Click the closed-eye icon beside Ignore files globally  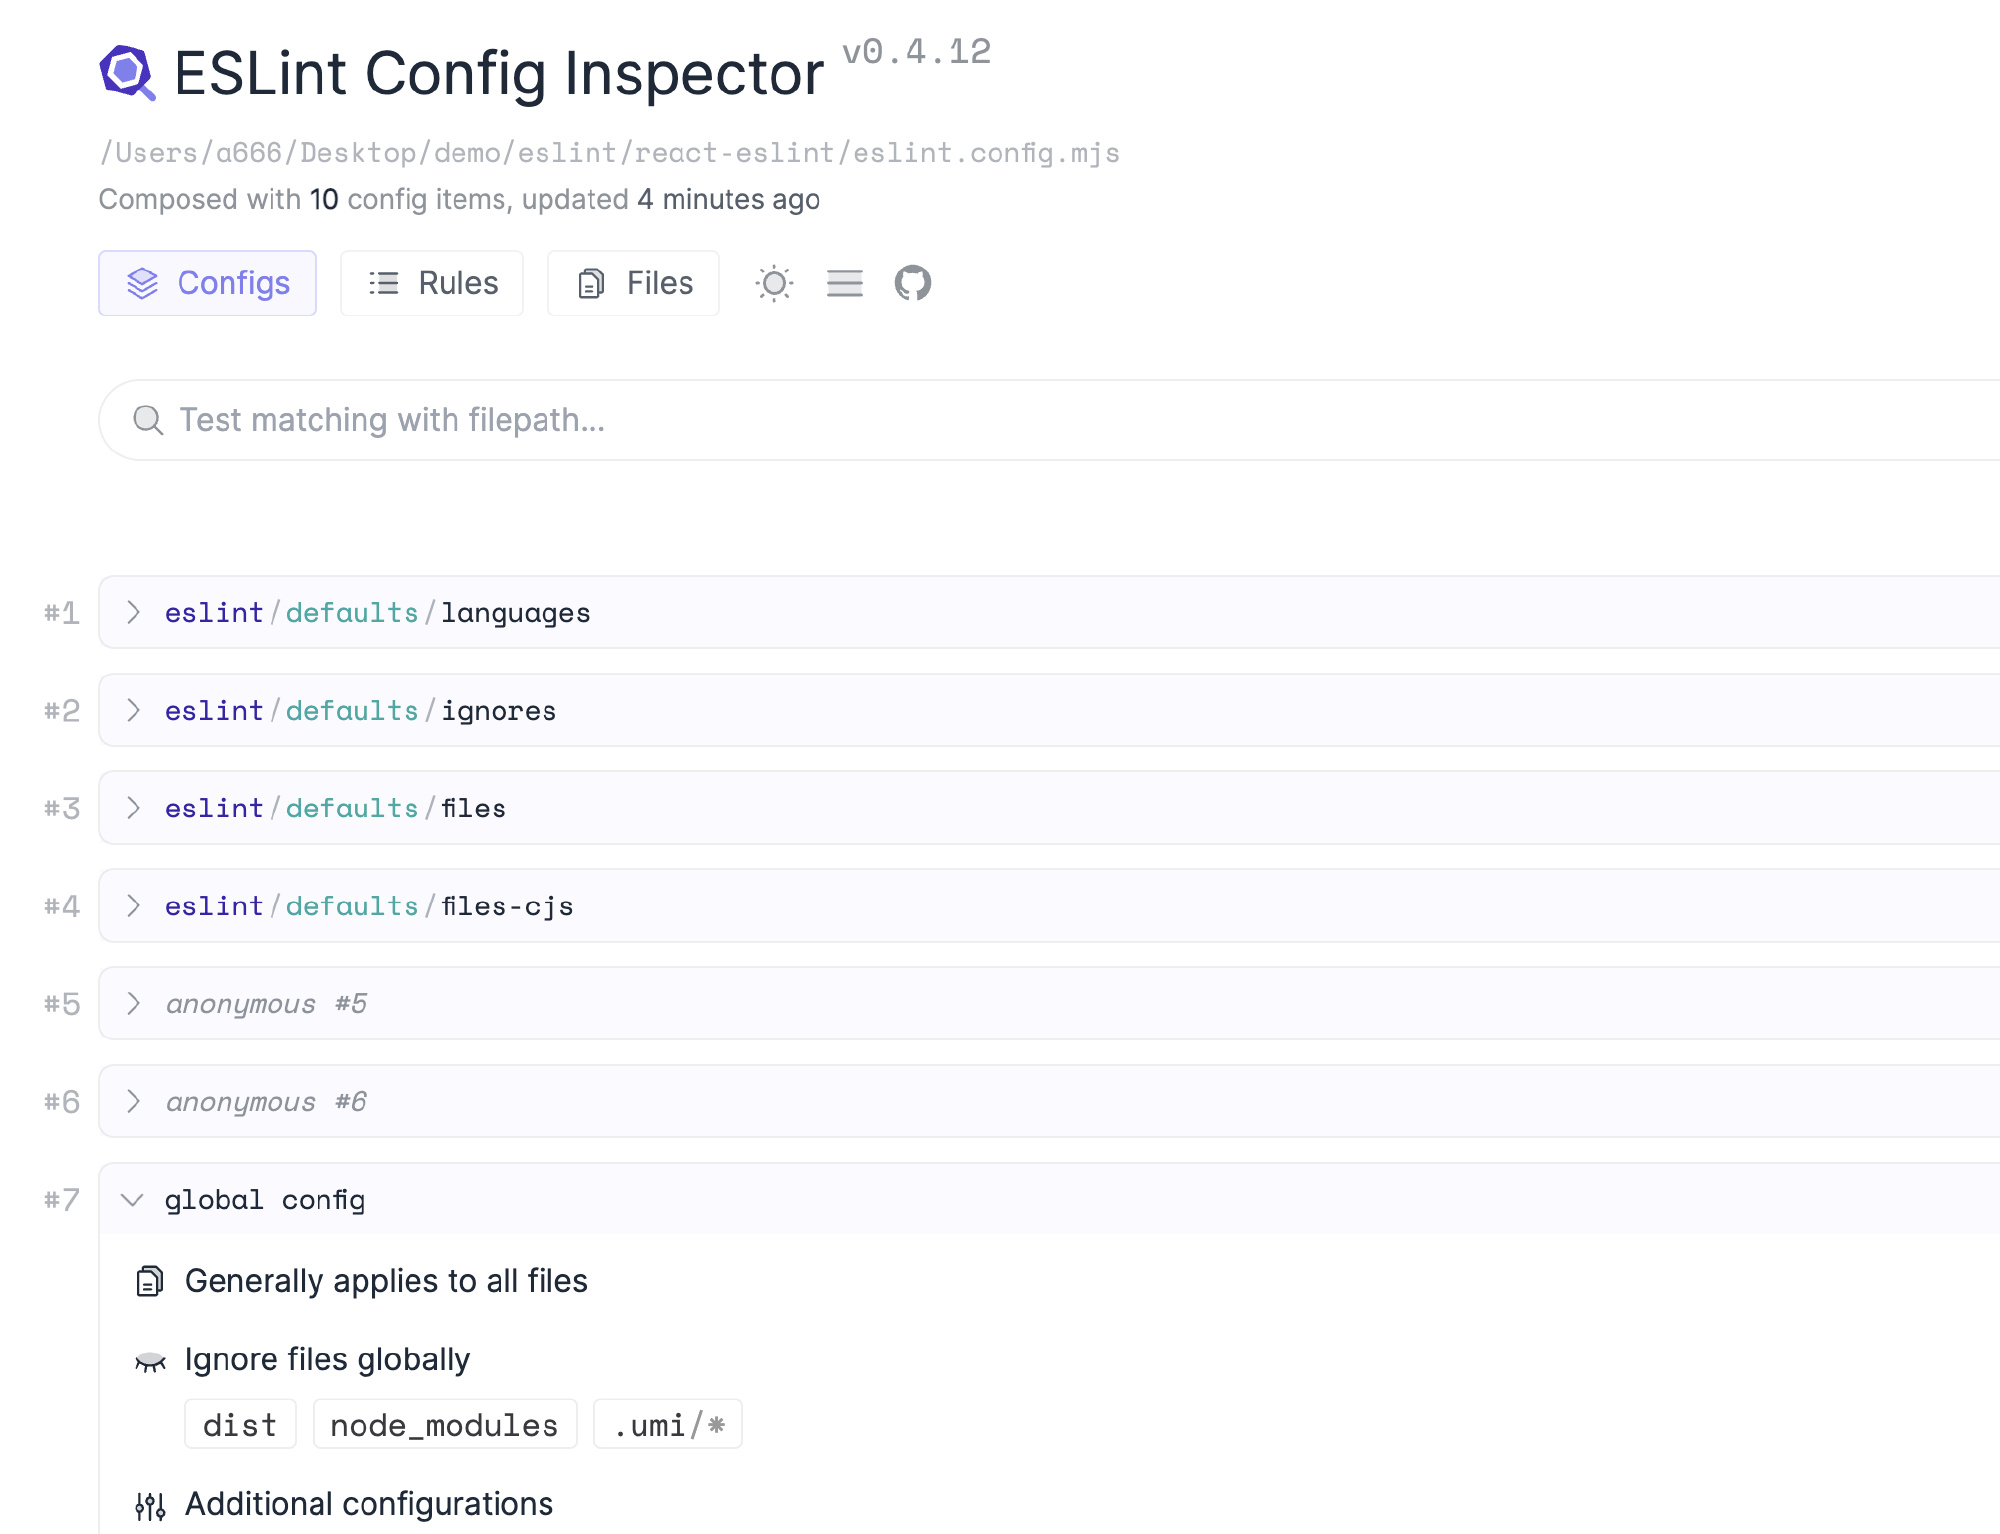point(150,1361)
